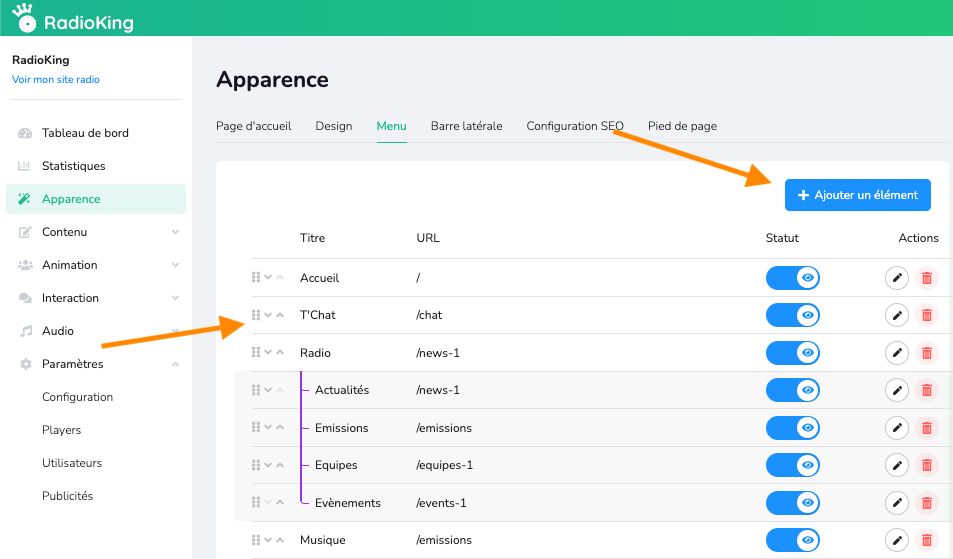
Task: Move T'Chat item down with arrow
Action: point(268,315)
